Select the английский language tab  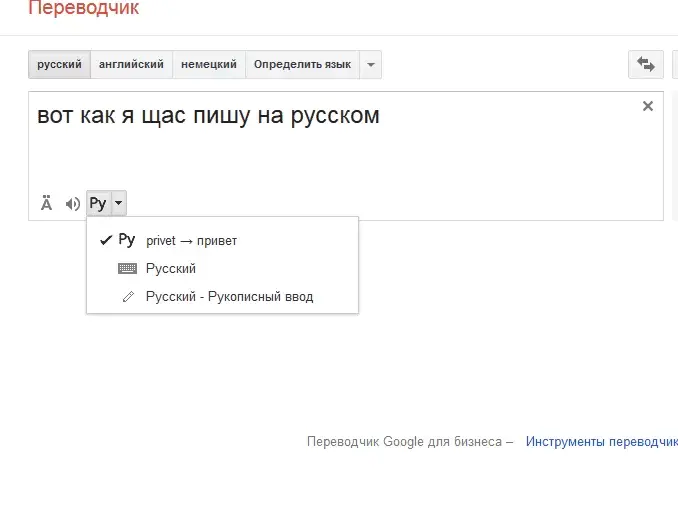point(131,64)
